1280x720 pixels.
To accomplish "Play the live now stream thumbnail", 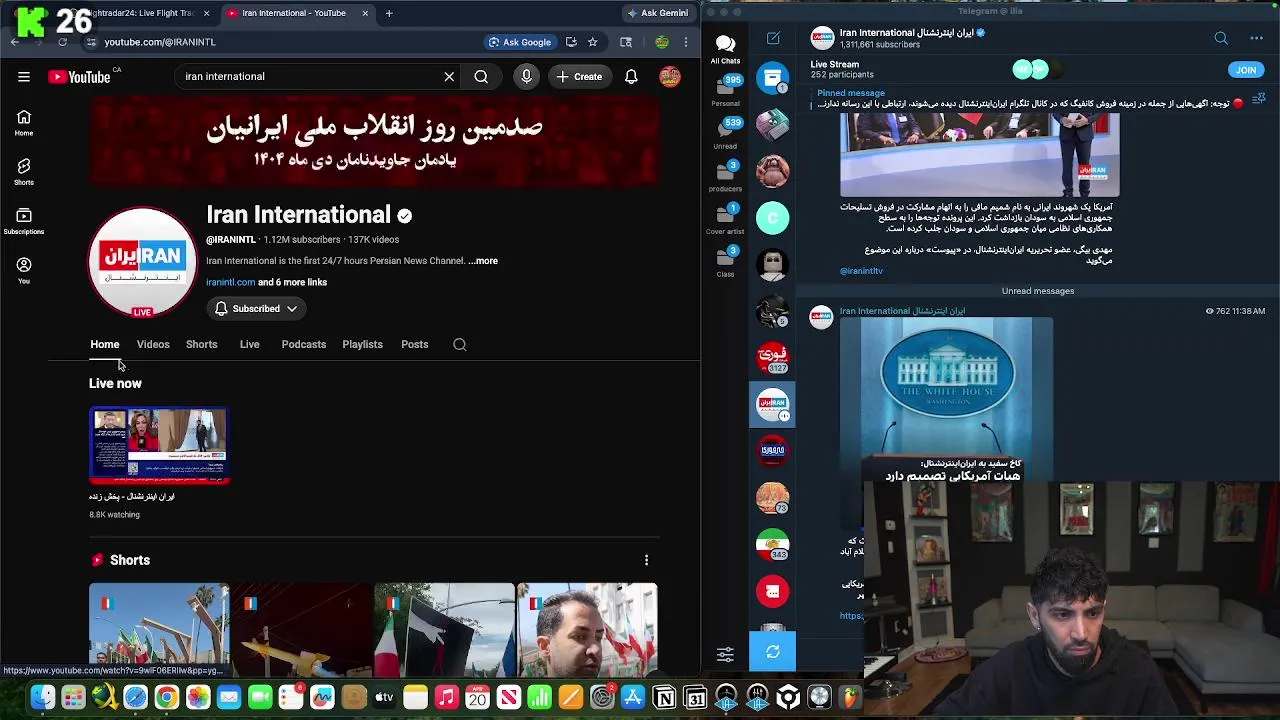I will [x=159, y=446].
